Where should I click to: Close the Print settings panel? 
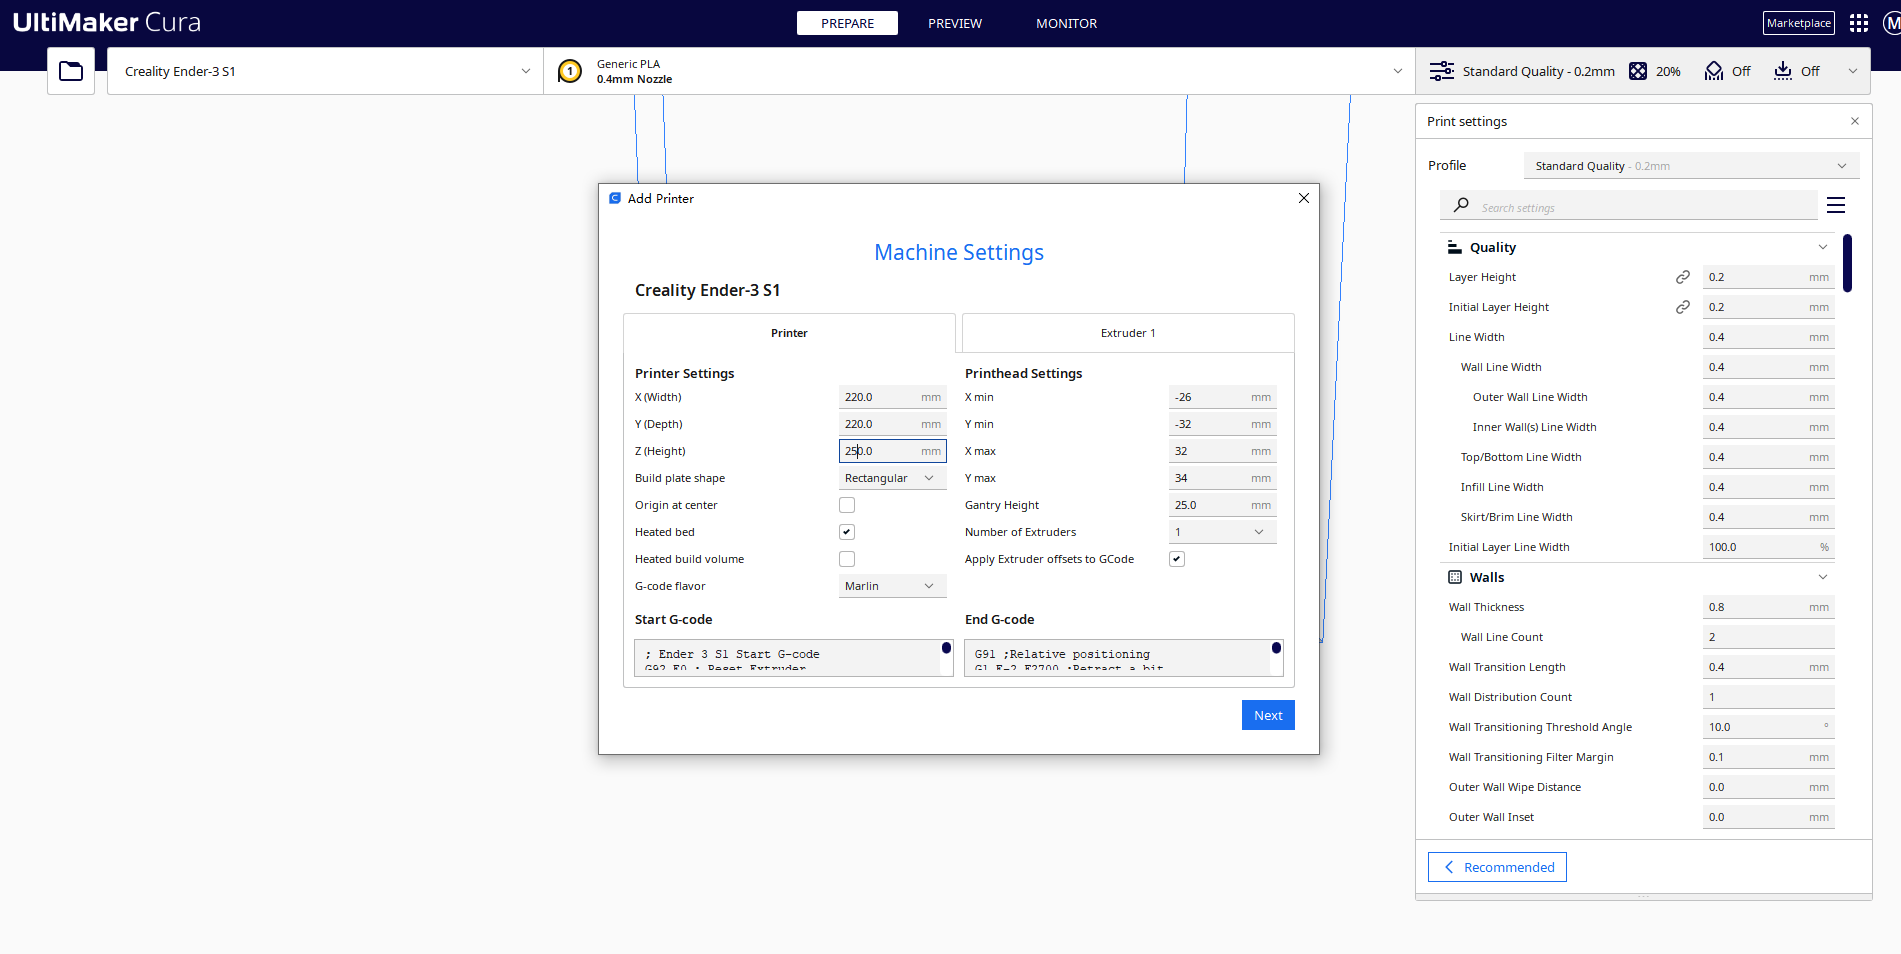1855,121
